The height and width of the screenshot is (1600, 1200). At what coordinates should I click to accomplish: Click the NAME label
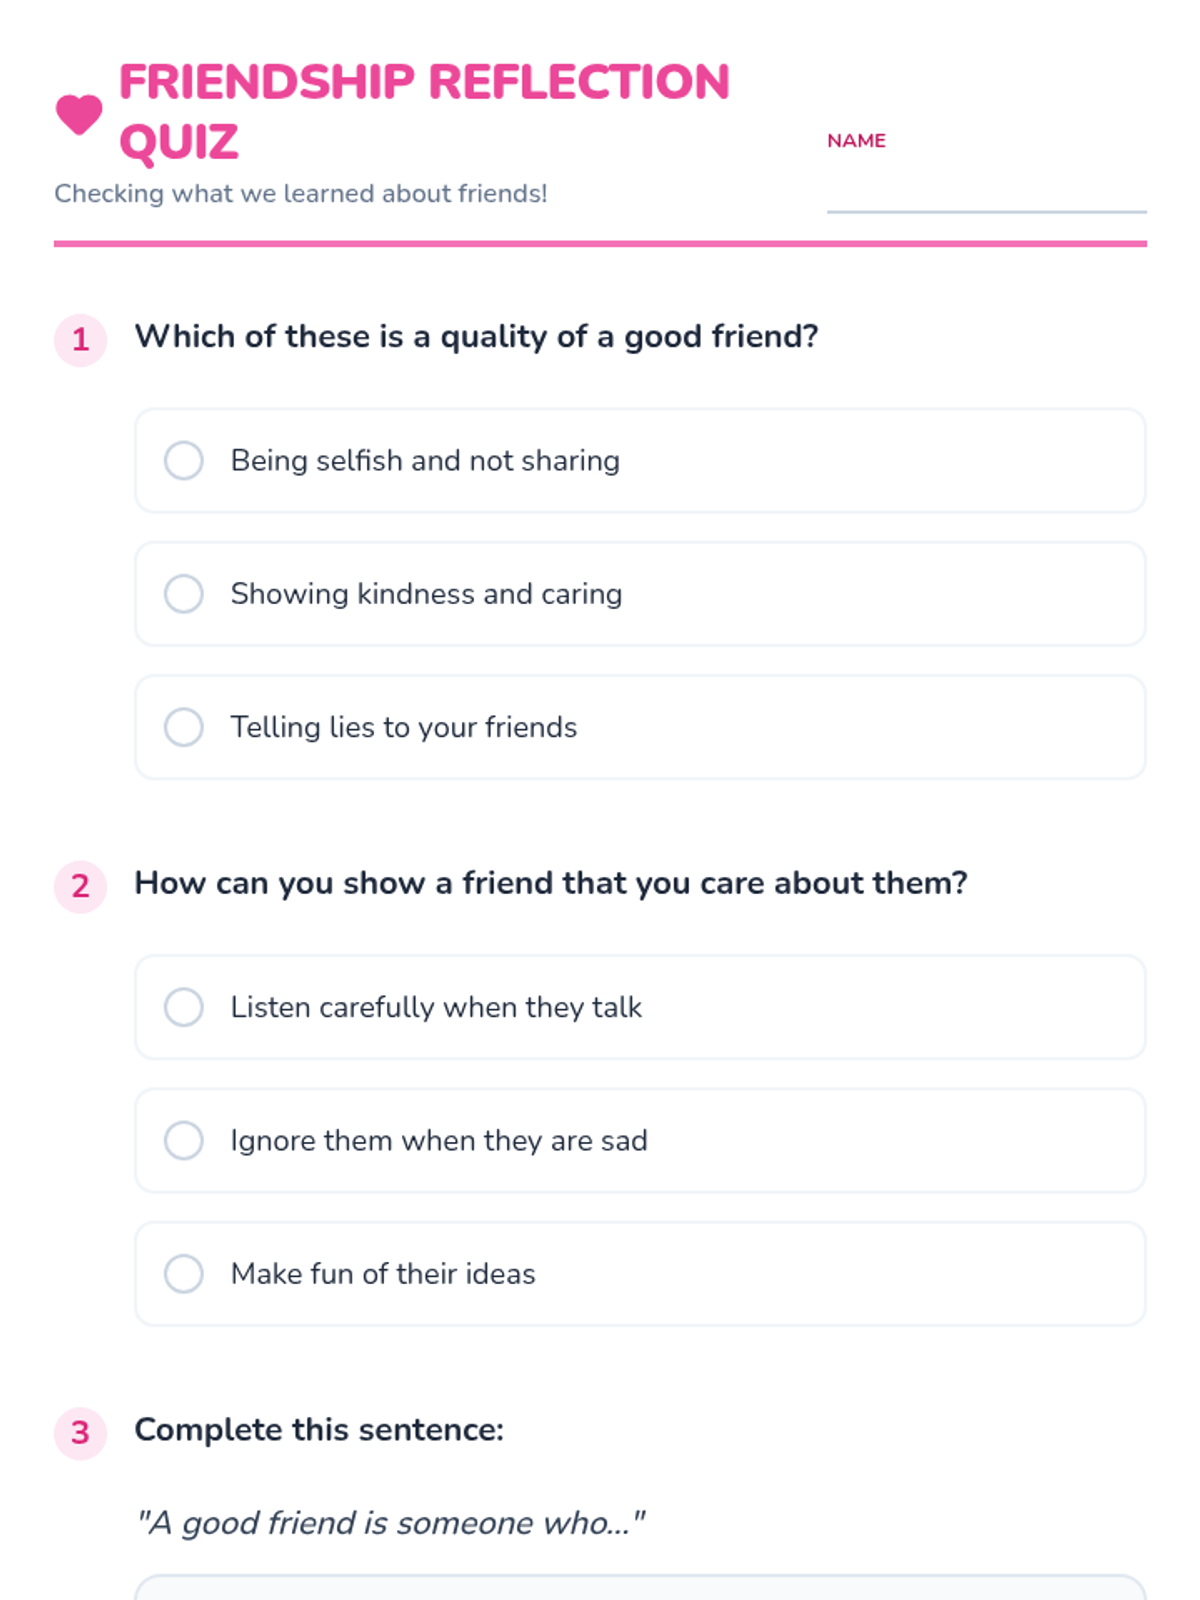(856, 141)
